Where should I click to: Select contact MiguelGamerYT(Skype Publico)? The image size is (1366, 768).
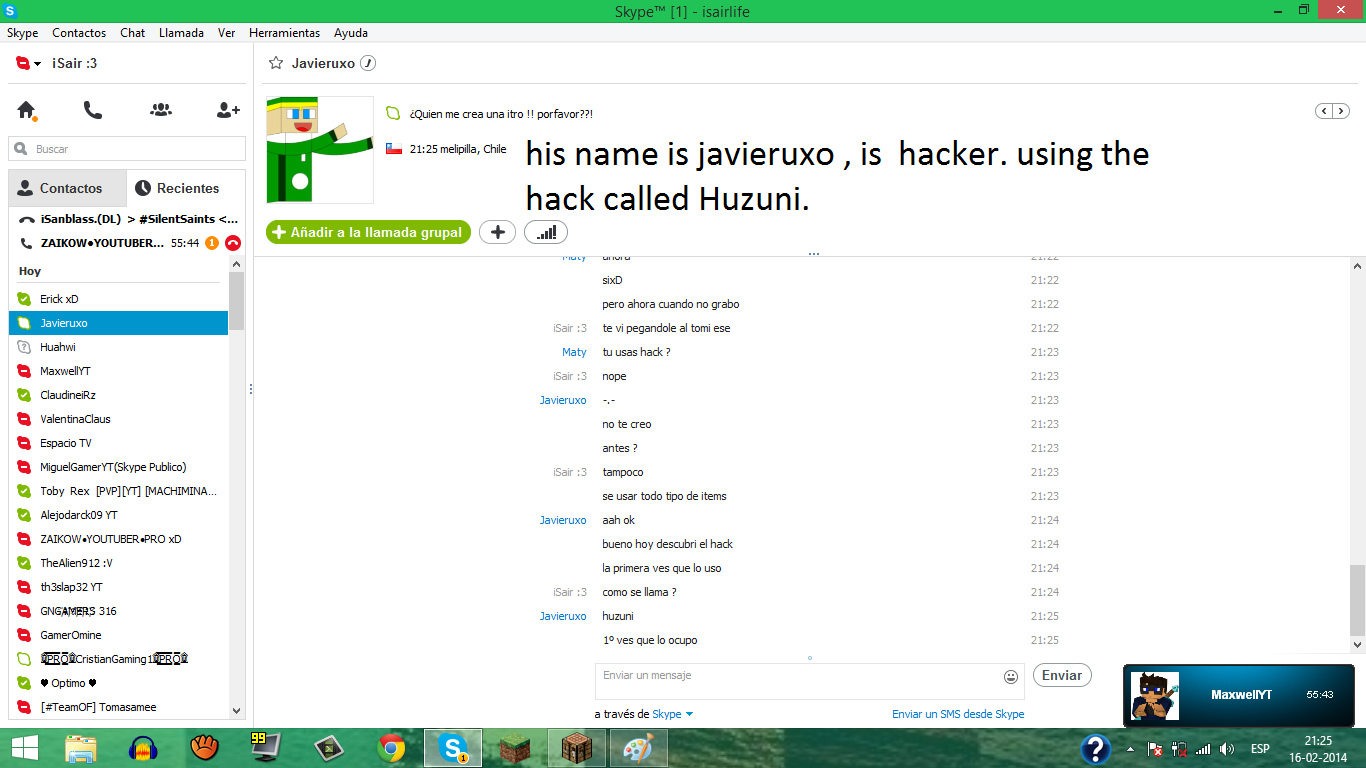118,467
